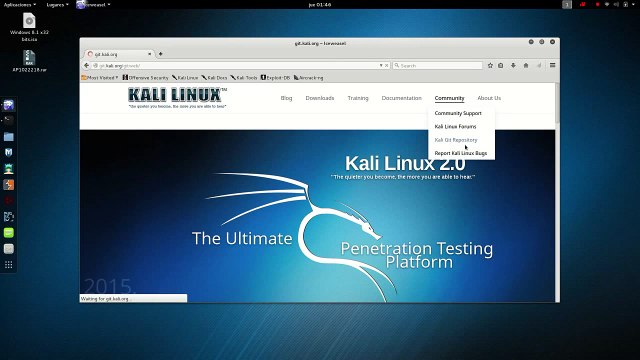Viewport: 640px width, 360px height.
Task: Click the workspace indicator in top bar
Action: click(x=567, y=4)
